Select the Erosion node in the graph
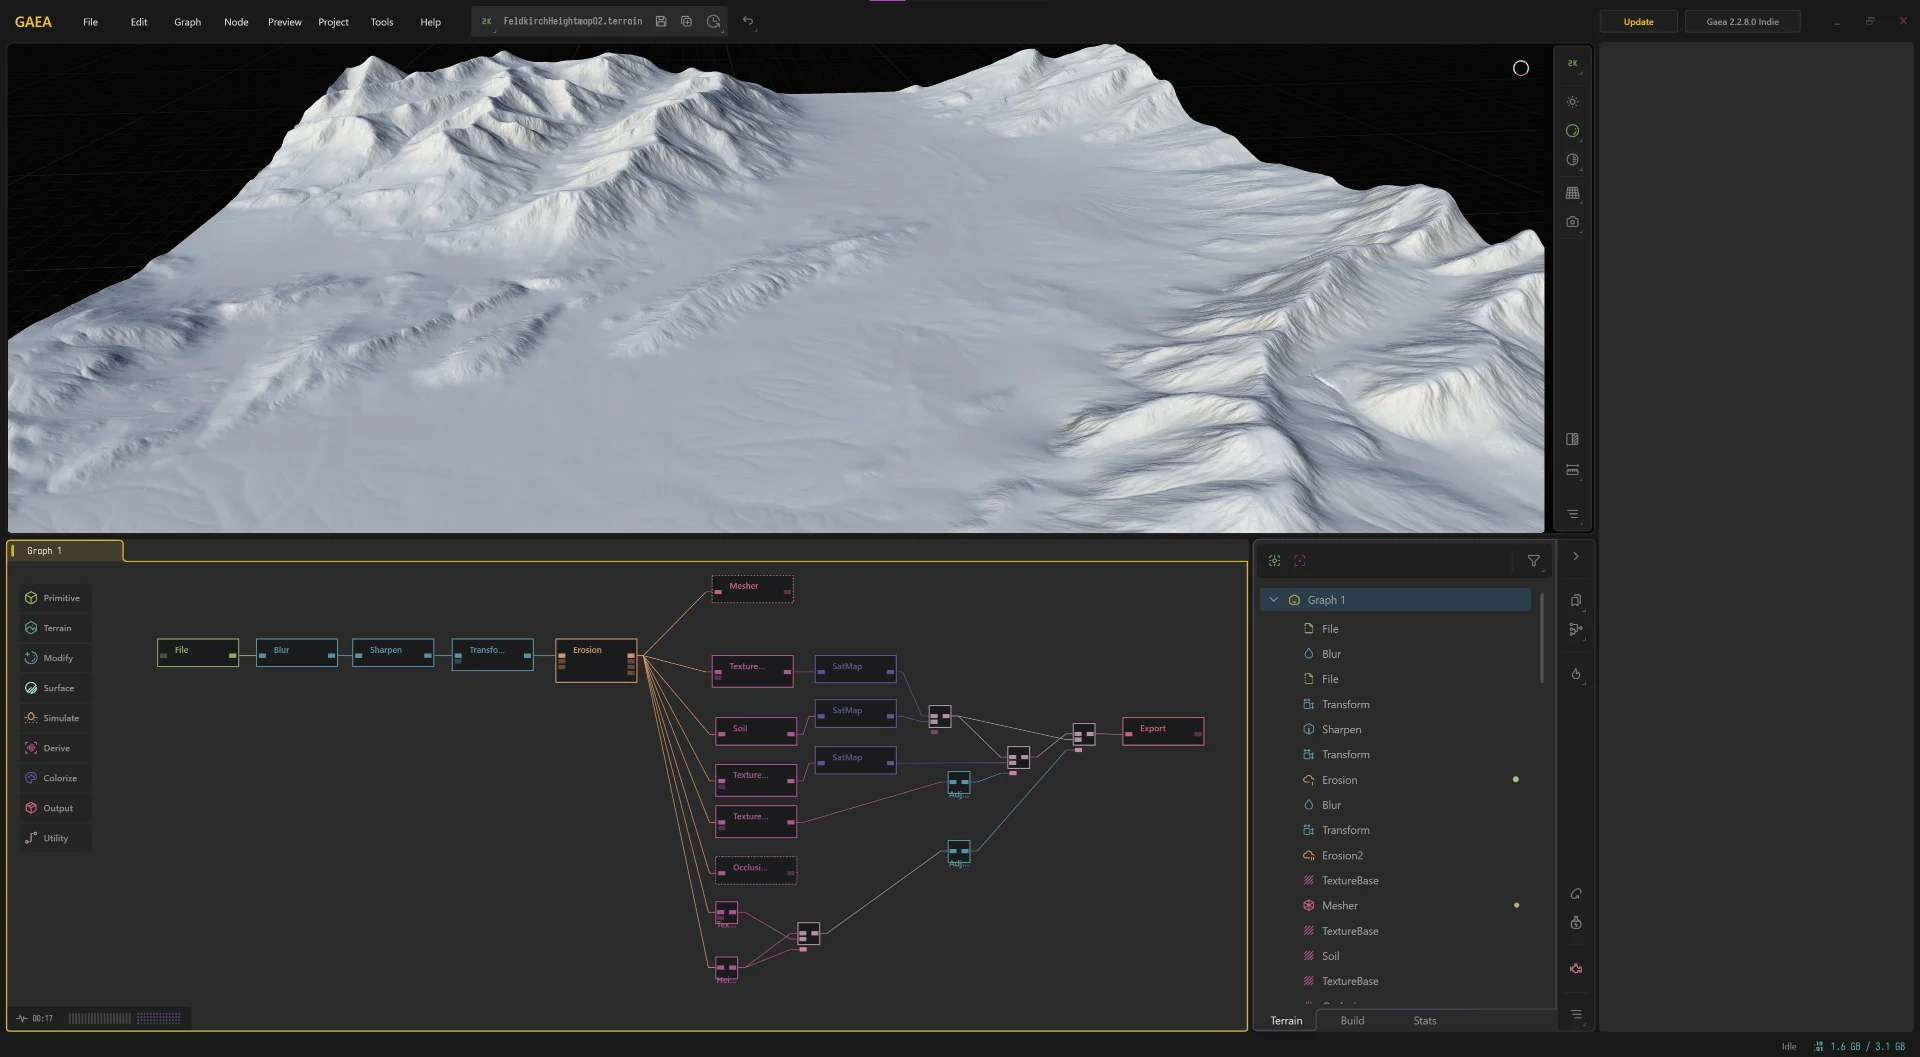The image size is (1920, 1057). point(596,660)
